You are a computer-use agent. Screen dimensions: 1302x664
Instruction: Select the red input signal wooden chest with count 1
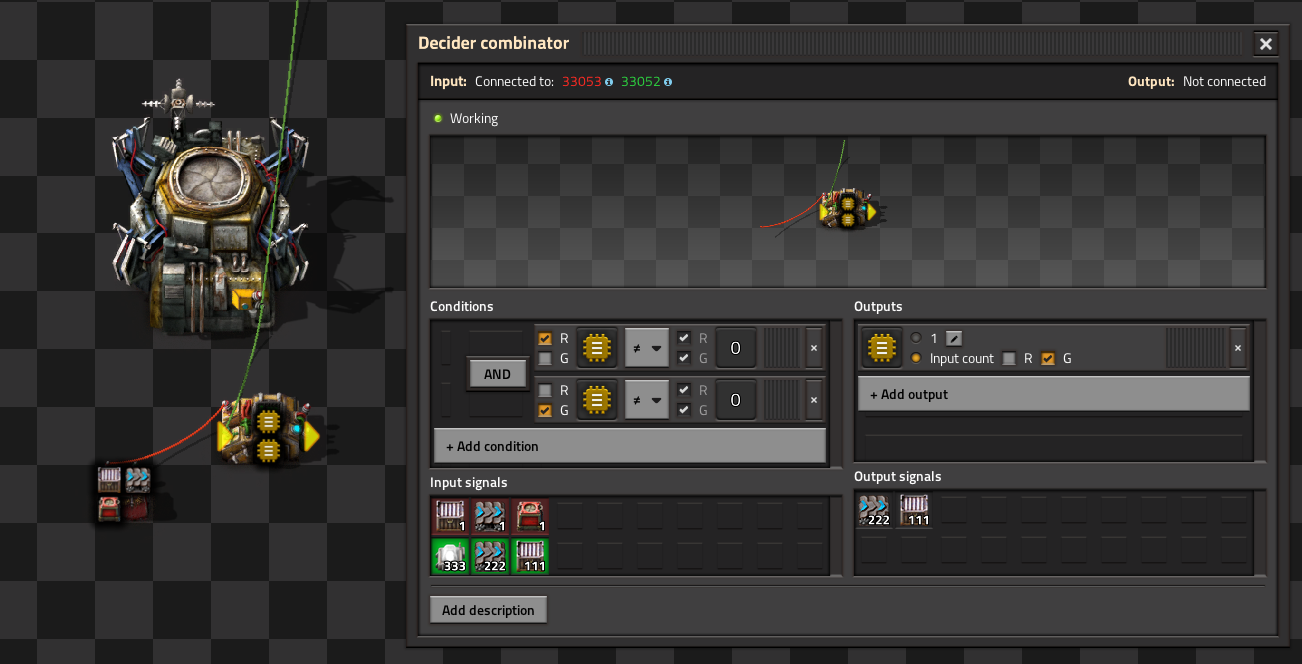click(x=449, y=517)
